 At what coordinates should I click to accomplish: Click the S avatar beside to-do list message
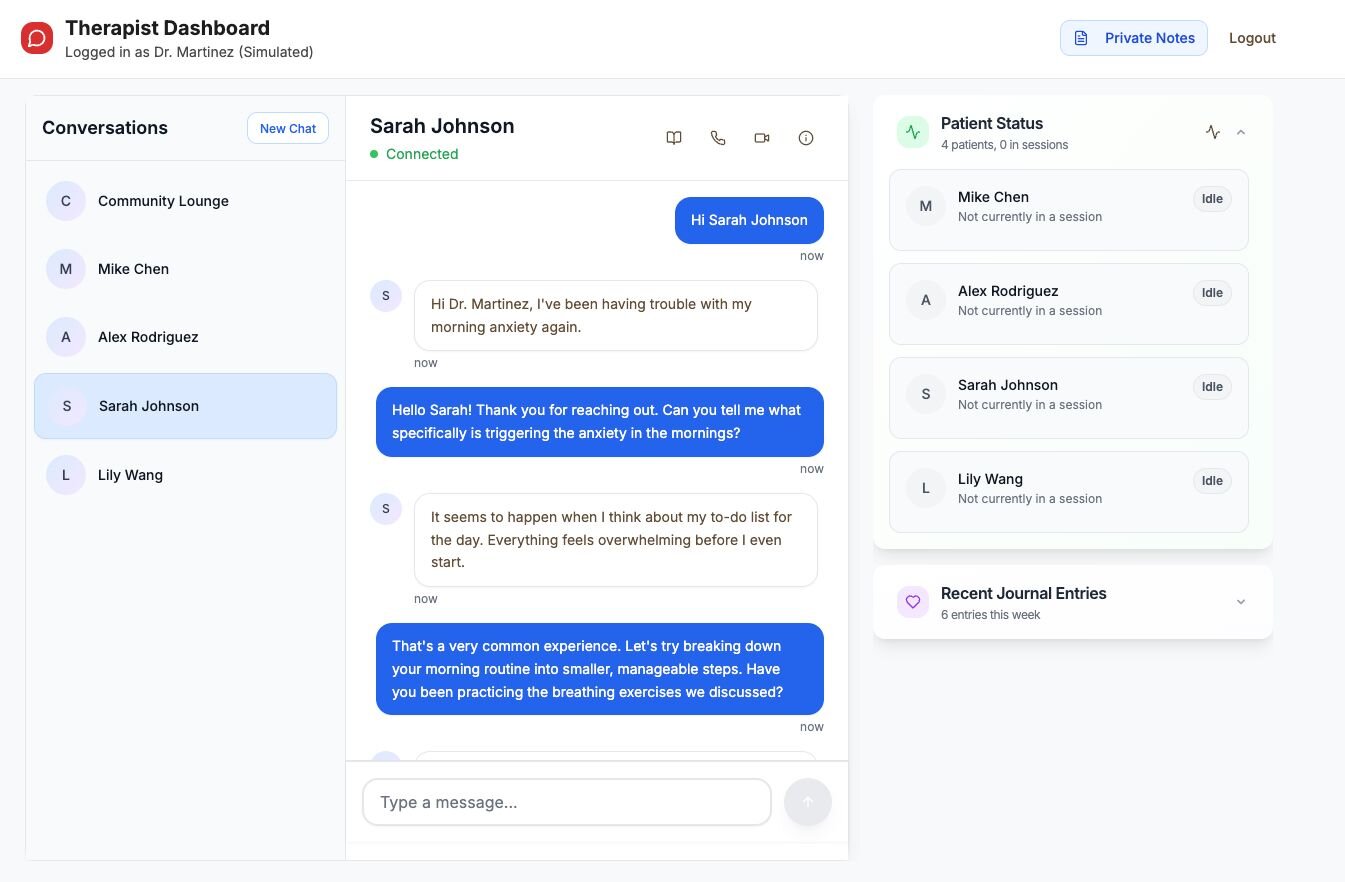[x=386, y=509]
